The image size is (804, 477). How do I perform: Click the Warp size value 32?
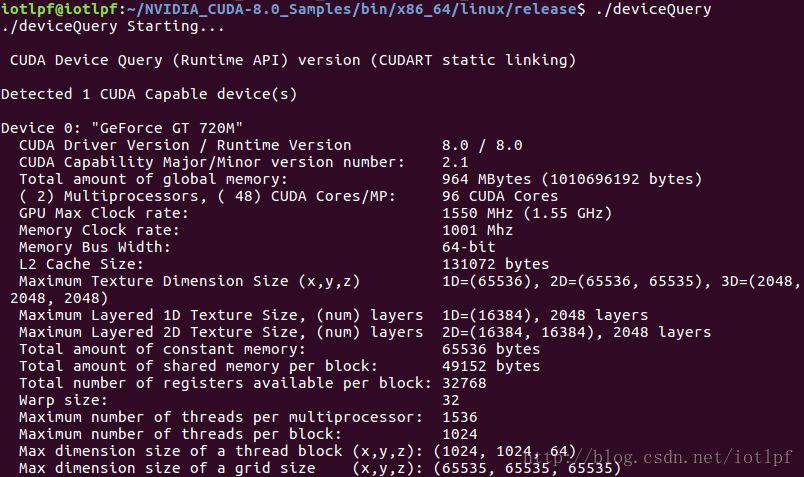450,400
